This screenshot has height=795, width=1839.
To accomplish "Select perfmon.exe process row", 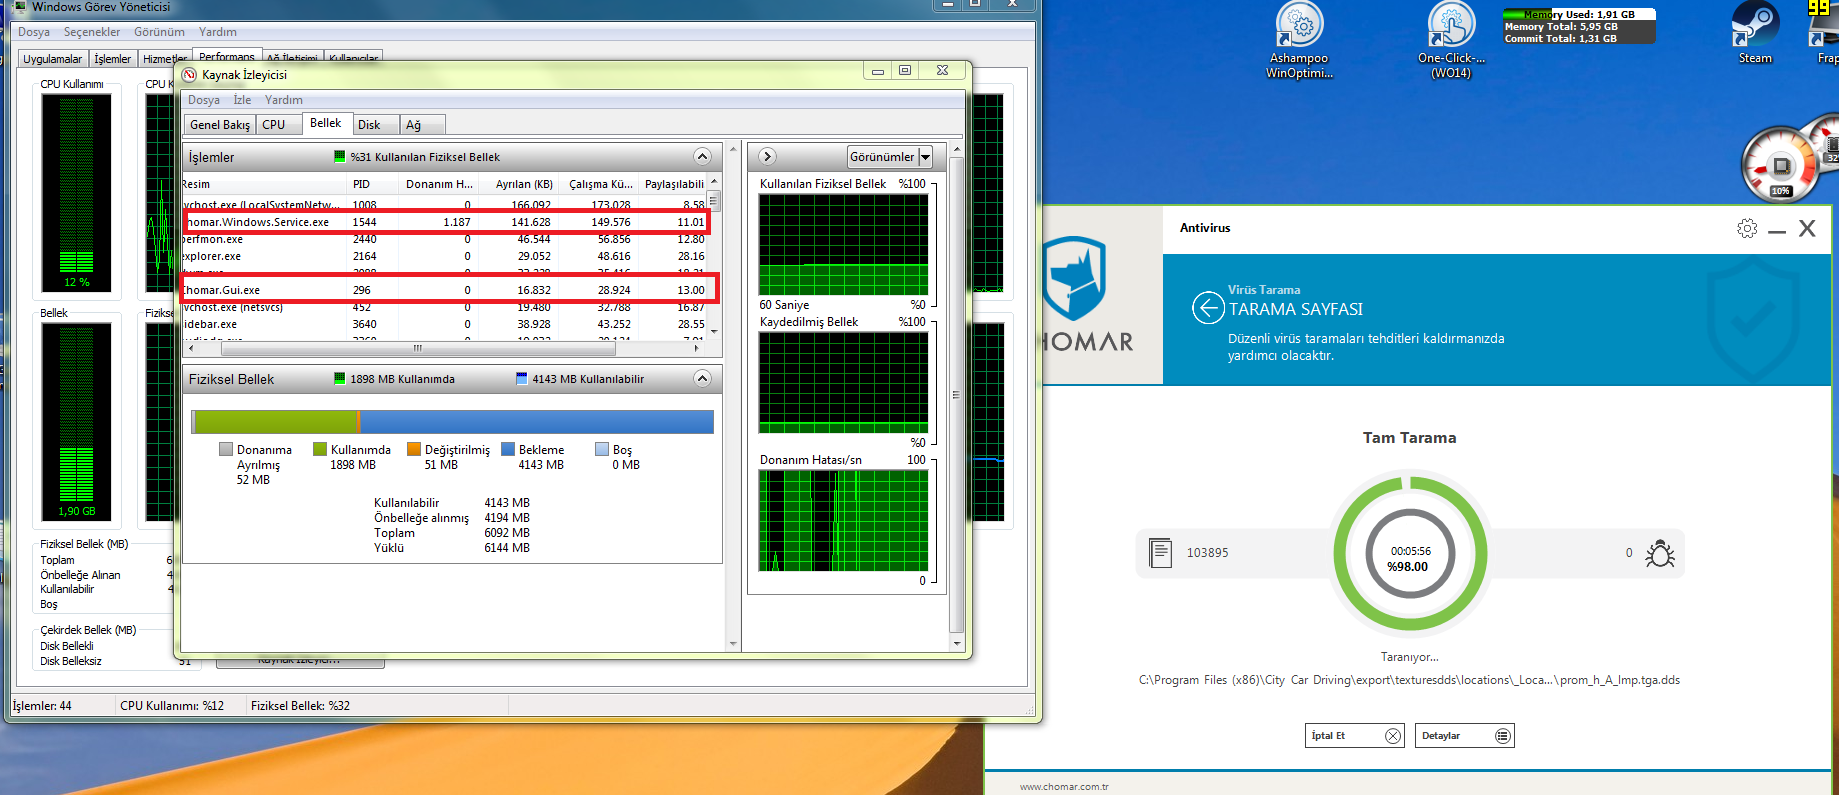I will (x=446, y=239).
